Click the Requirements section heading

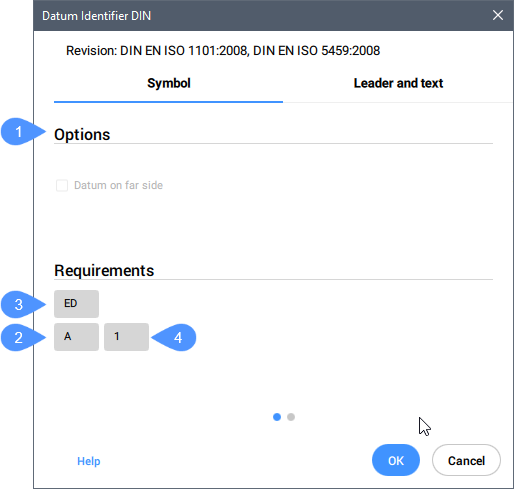[x=104, y=270]
